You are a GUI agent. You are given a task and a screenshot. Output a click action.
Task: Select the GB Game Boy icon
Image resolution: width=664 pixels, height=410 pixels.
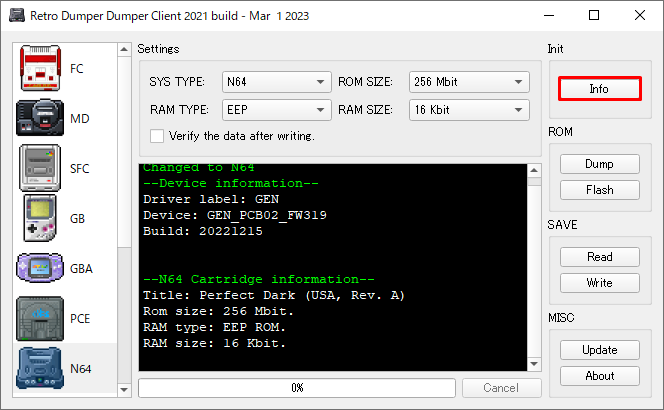(x=40, y=217)
